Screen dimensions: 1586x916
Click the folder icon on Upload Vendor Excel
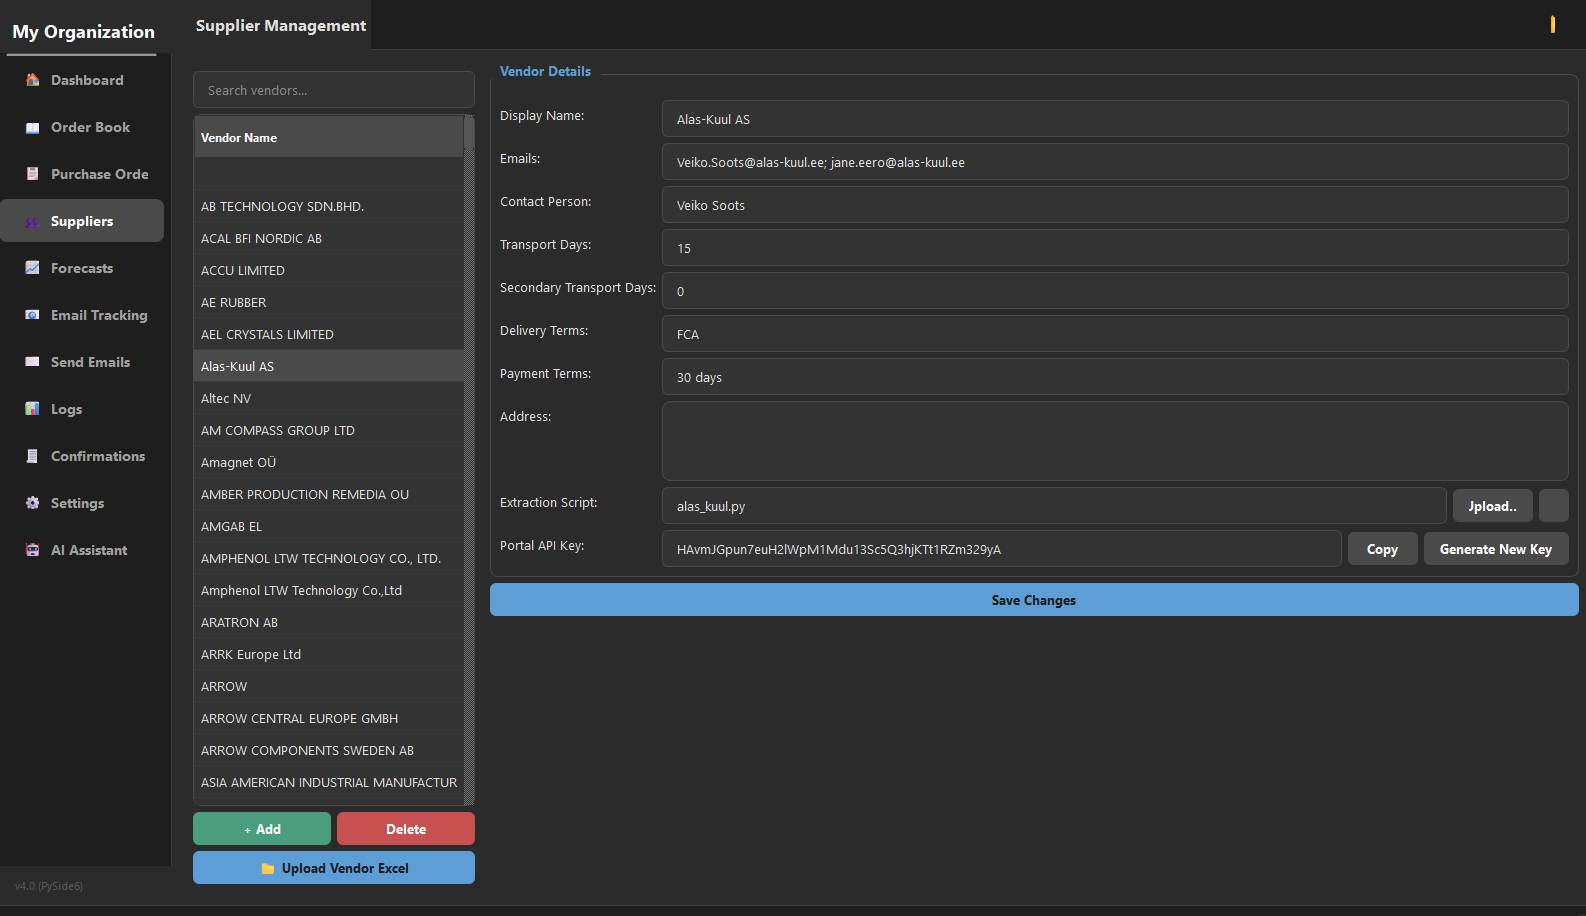(x=267, y=868)
